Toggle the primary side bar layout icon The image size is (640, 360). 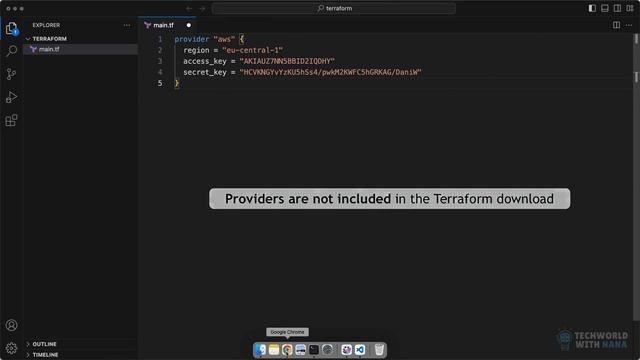point(592,8)
